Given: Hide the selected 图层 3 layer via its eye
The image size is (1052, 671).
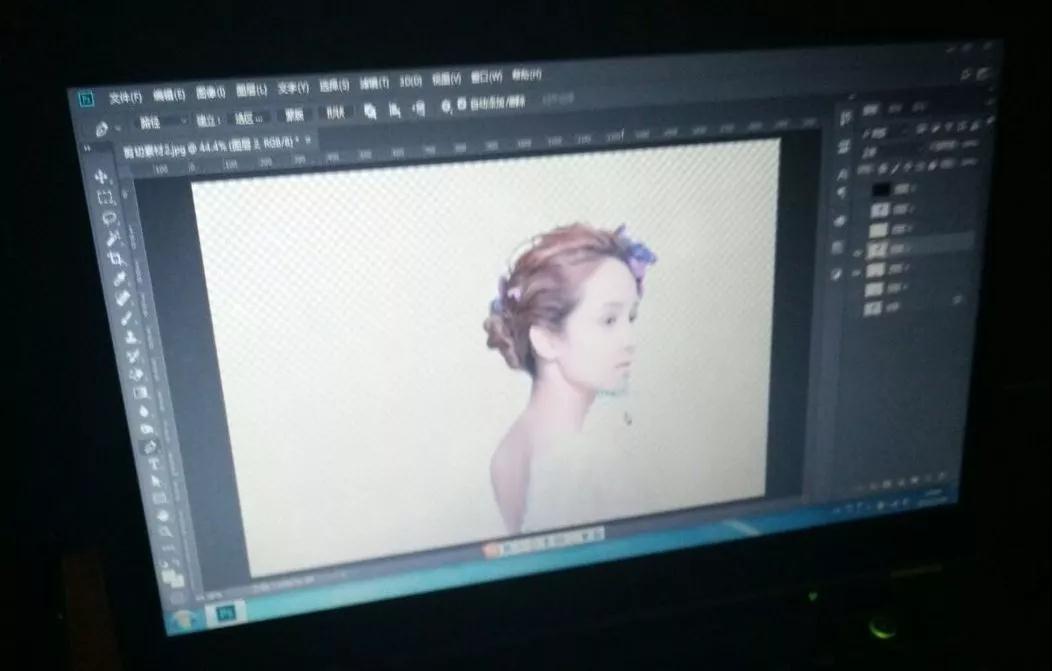Looking at the screenshot, I should pos(857,252).
